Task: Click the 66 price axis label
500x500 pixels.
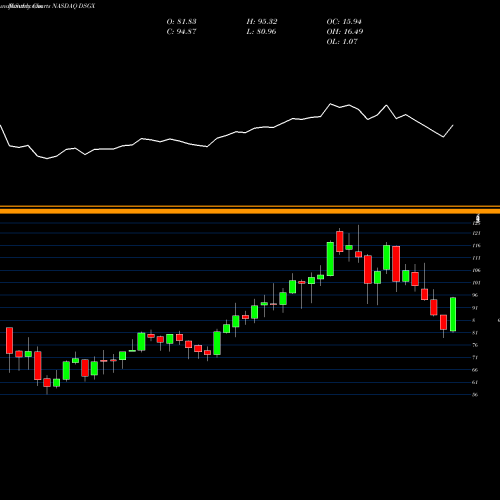Action: pos(475,370)
